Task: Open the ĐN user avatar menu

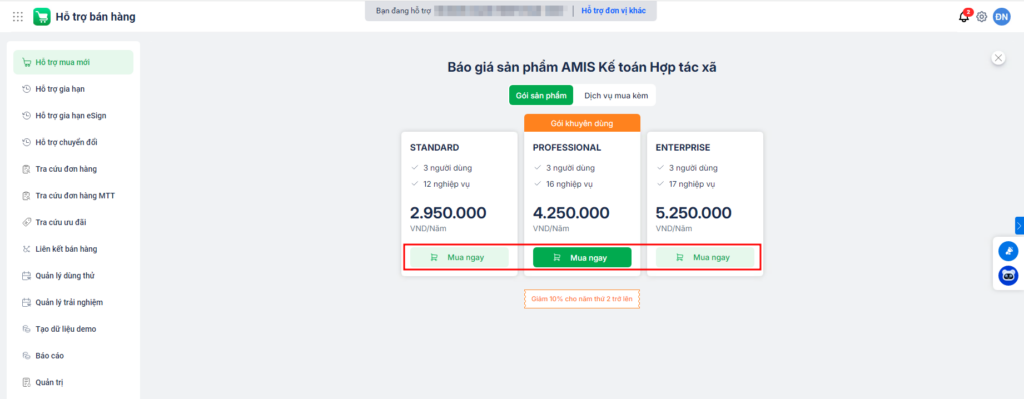Action: (1002, 17)
